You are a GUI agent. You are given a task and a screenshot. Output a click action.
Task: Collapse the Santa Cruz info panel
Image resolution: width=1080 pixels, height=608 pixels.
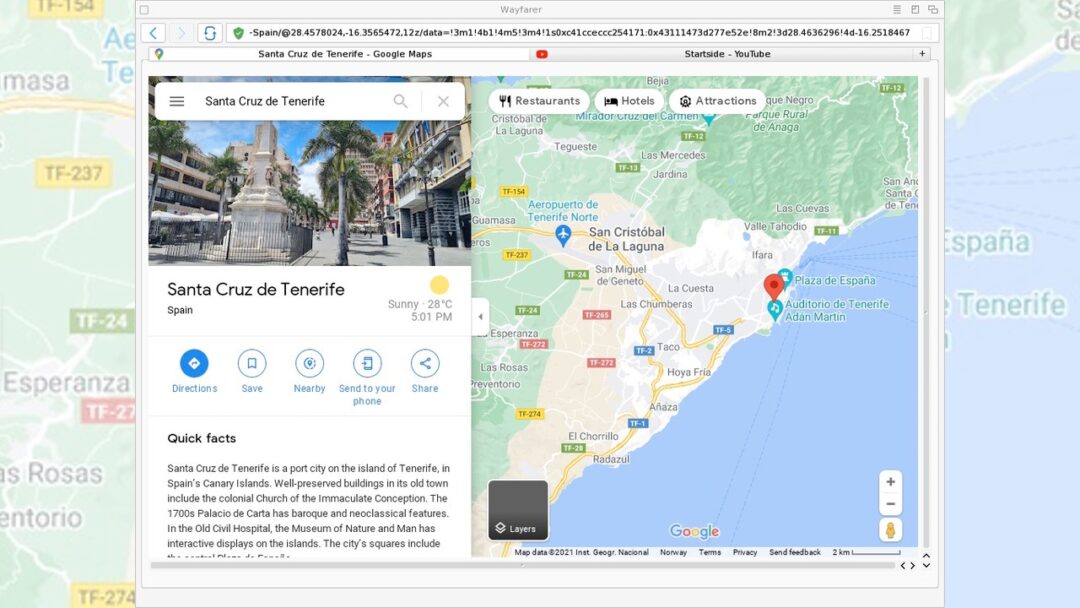pyautogui.click(x=481, y=316)
